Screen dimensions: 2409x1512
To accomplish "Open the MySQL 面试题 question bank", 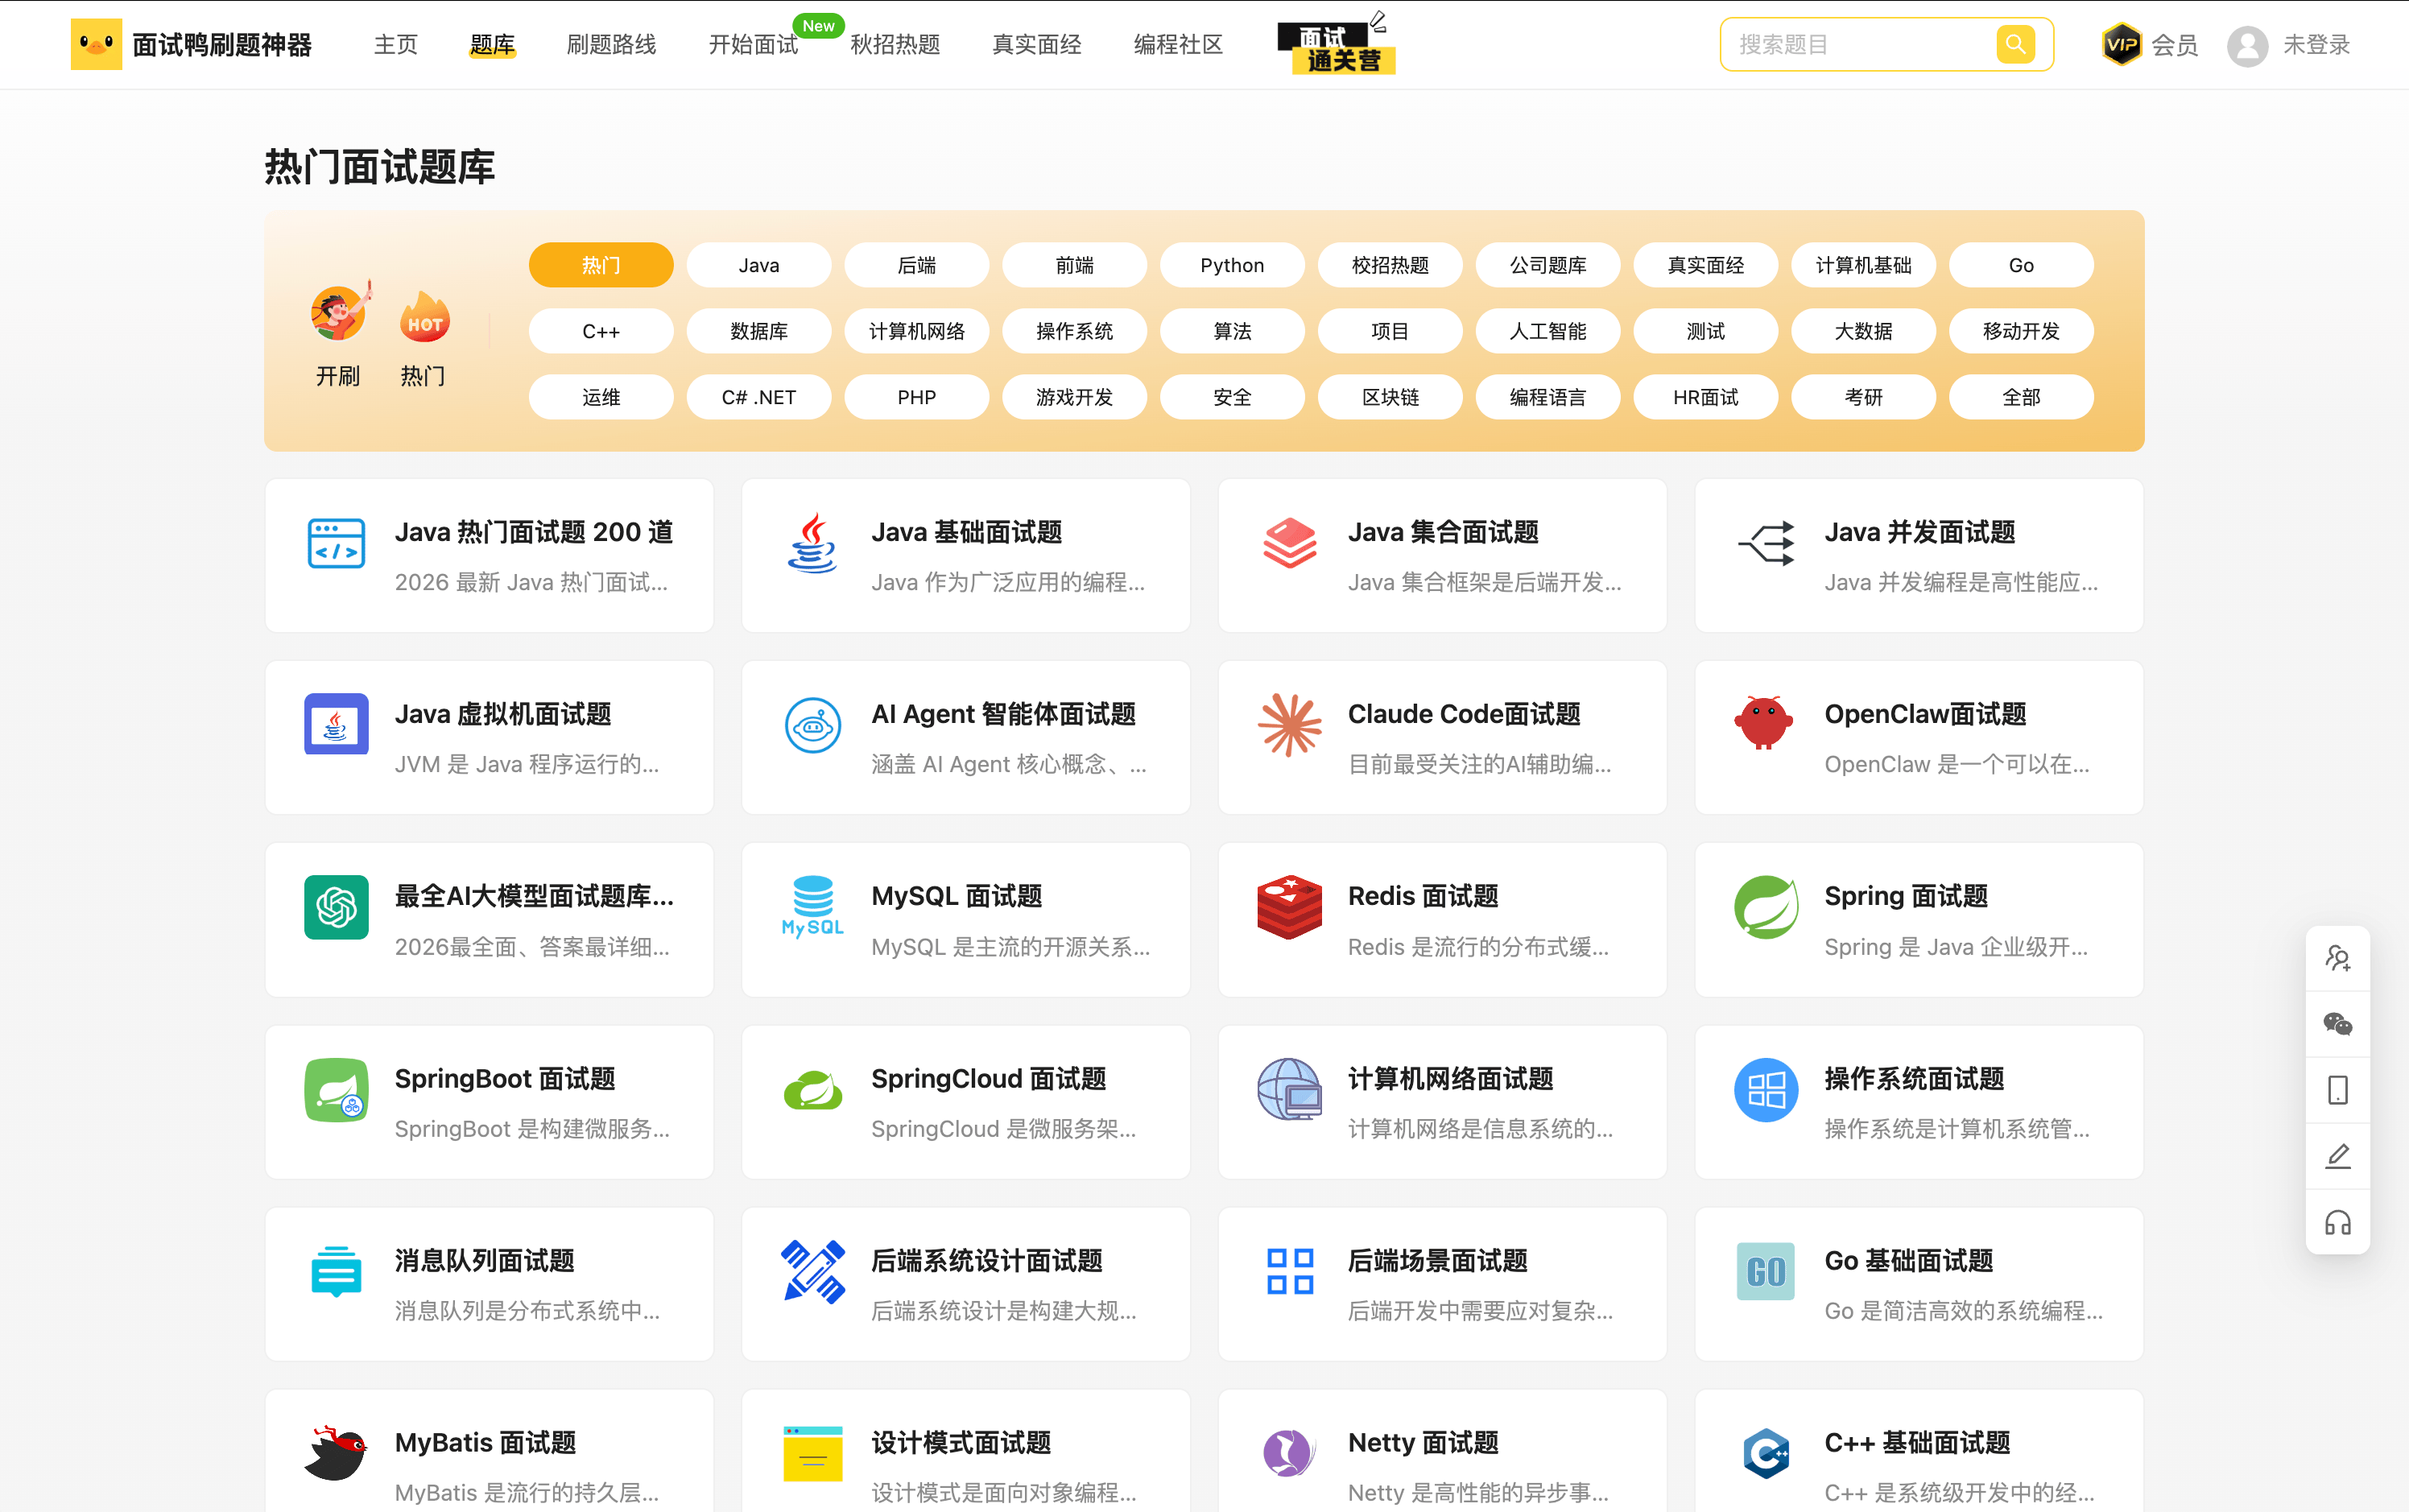I will [966, 920].
